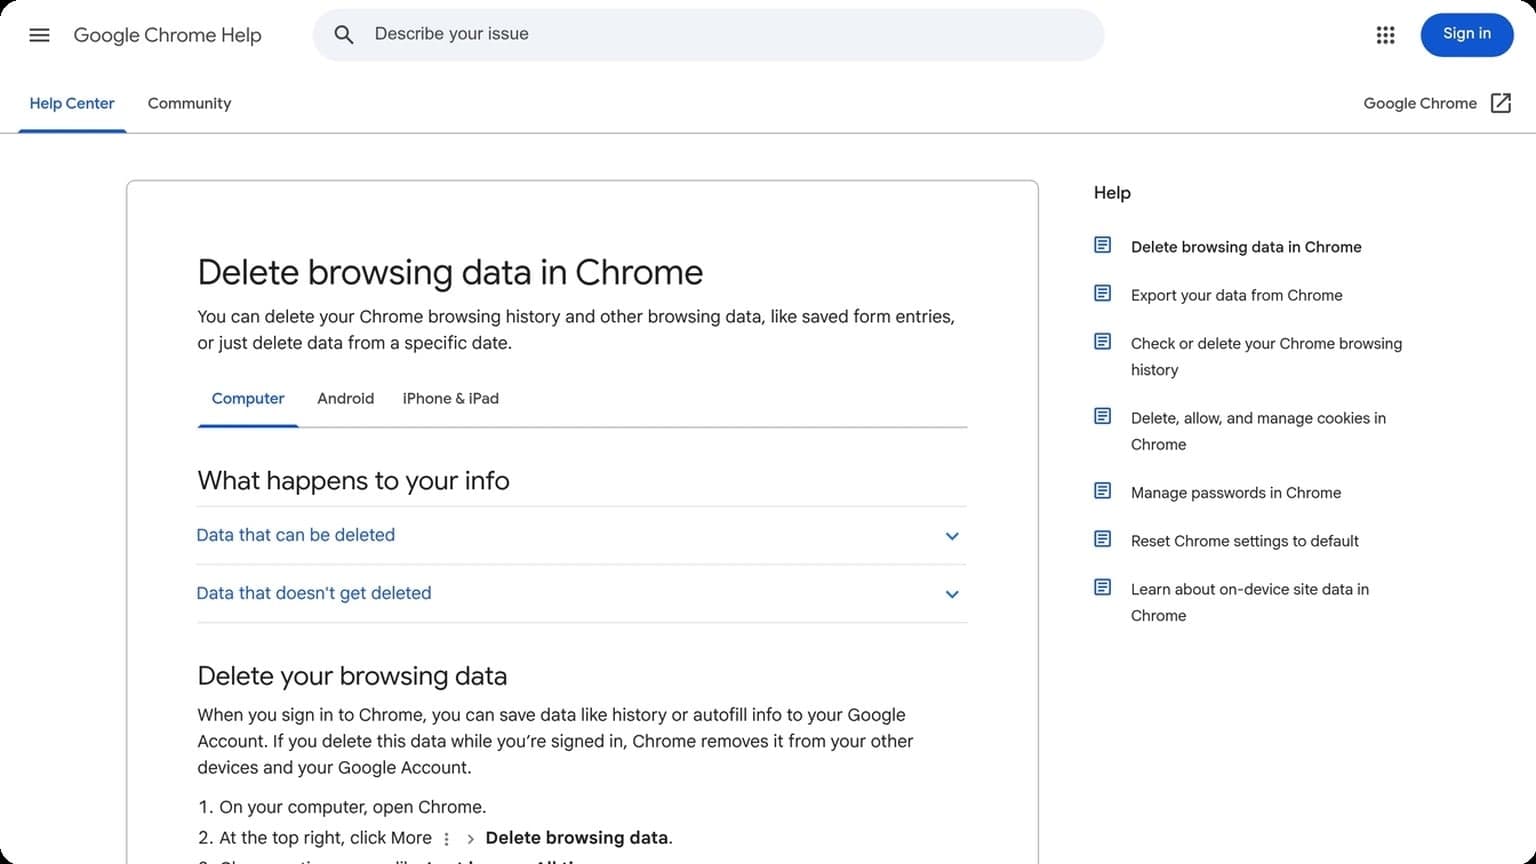Click the article icon beside Manage passwords

1102,491
